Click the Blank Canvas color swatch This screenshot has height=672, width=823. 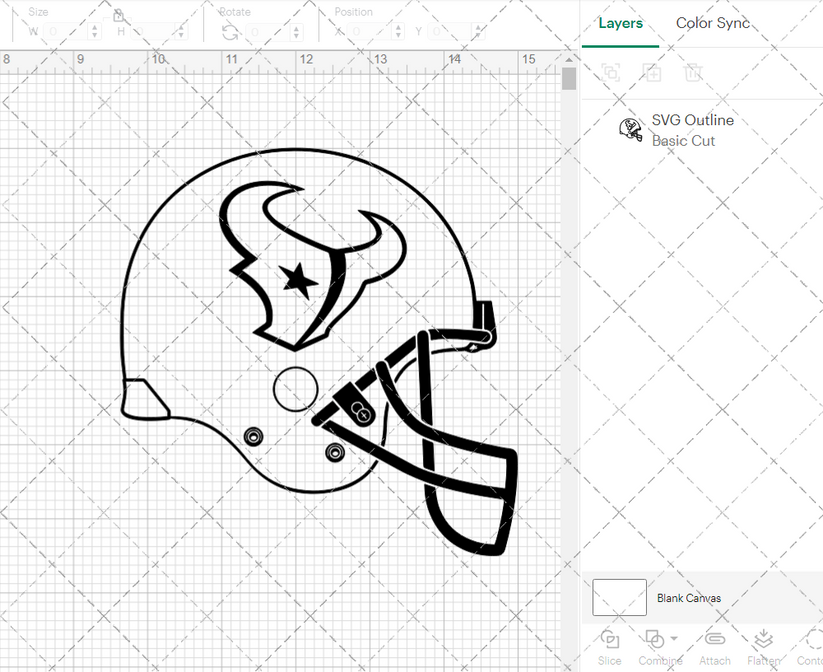tap(618, 597)
